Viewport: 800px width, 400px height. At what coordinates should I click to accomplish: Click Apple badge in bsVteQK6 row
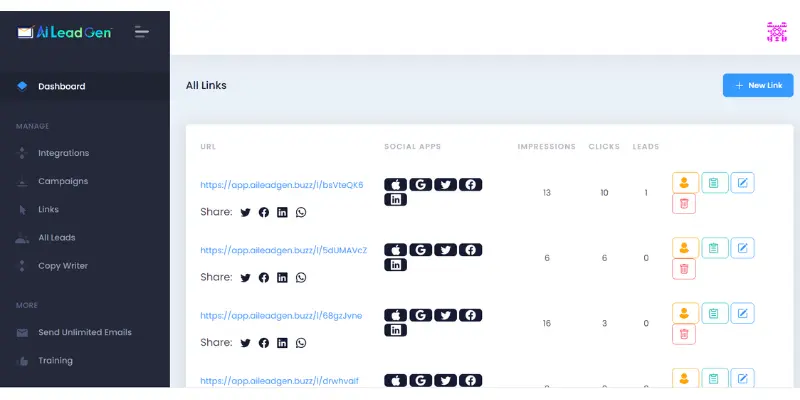point(395,185)
